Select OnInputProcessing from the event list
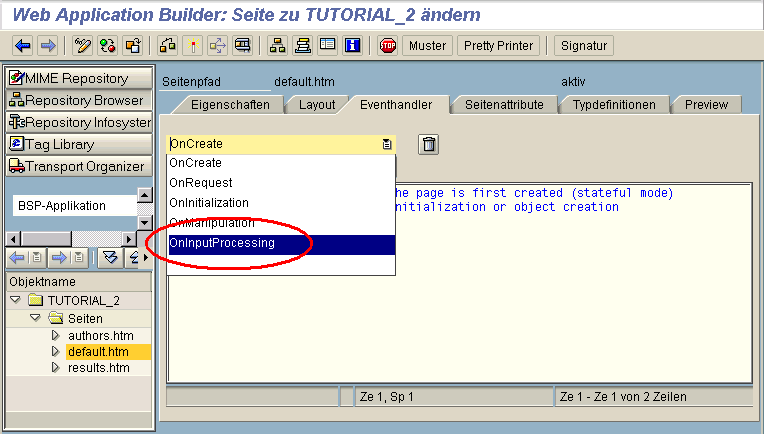The height and width of the screenshot is (434, 764). (222, 243)
